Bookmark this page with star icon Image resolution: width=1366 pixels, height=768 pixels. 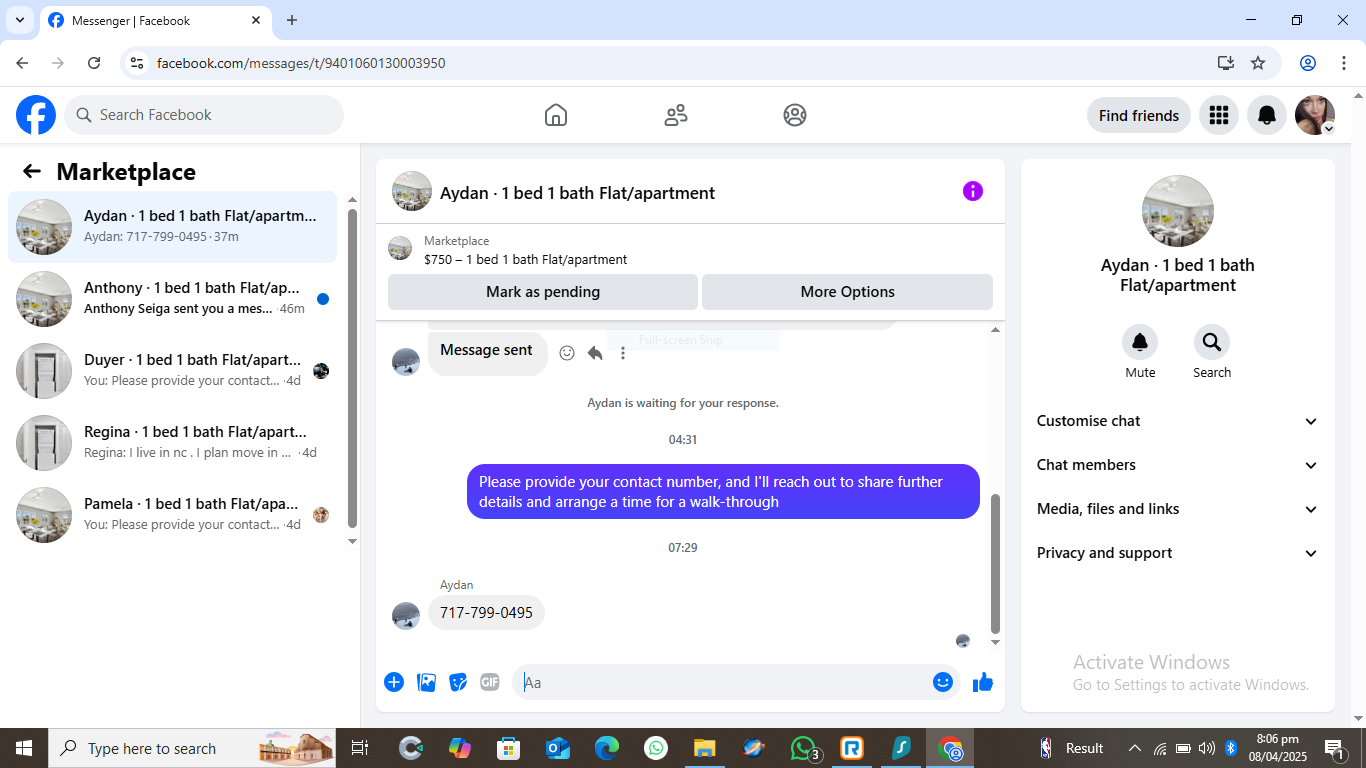tap(1258, 63)
